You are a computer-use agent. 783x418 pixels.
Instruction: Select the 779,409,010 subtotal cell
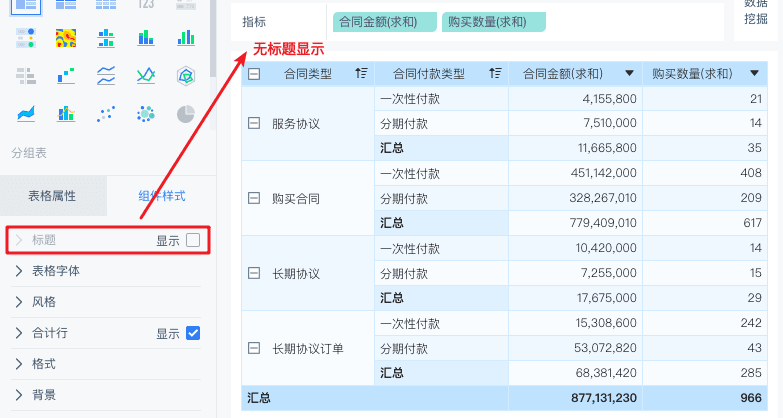[575, 223]
